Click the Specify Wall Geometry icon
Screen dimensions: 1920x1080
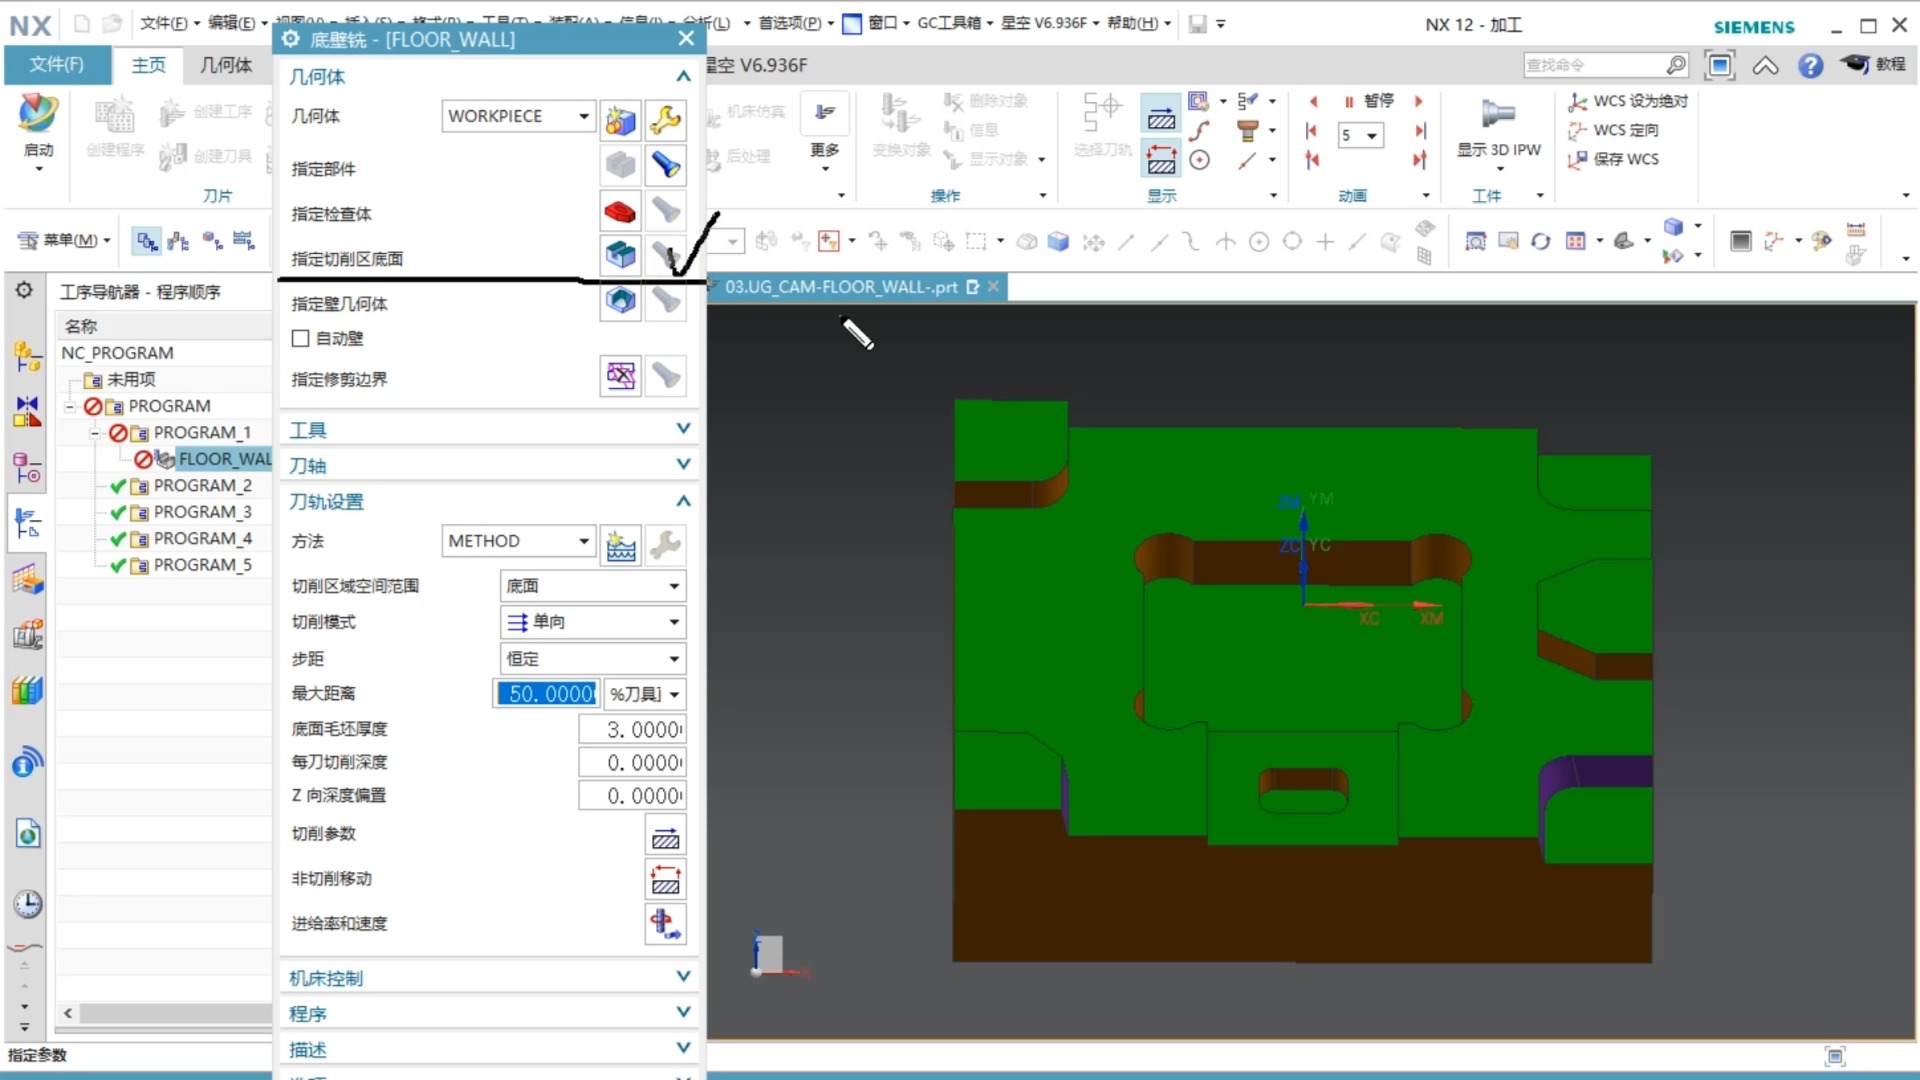point(620,300)
